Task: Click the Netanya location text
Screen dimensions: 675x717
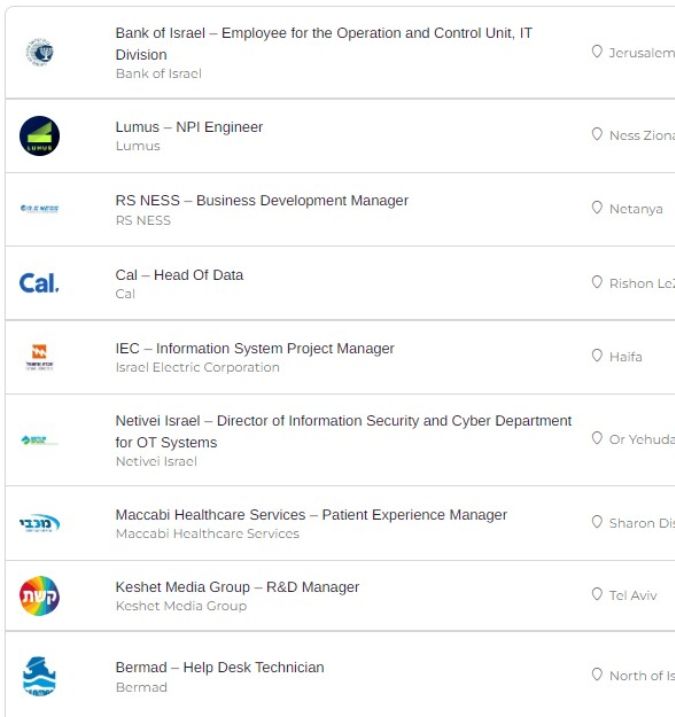Action: pos(636,209)
